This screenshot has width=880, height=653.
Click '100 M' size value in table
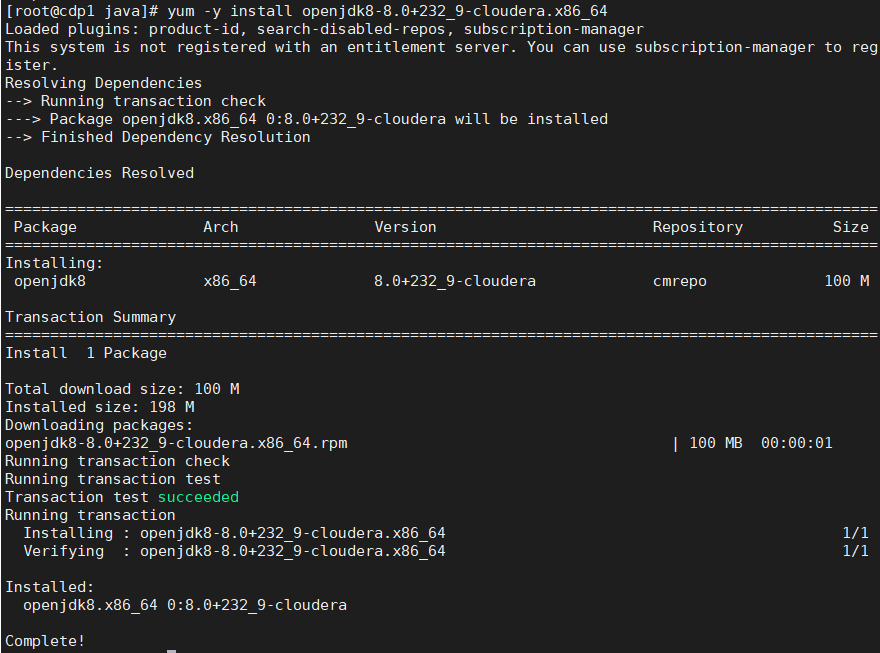point(846,280)
